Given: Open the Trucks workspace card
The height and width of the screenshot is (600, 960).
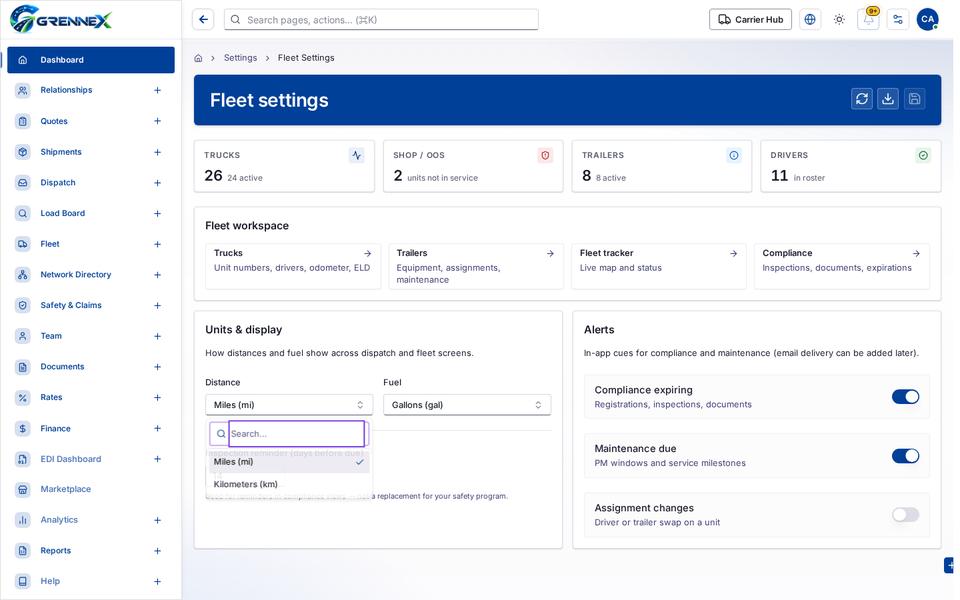Looking at the screenshot, I should [293, 266].
